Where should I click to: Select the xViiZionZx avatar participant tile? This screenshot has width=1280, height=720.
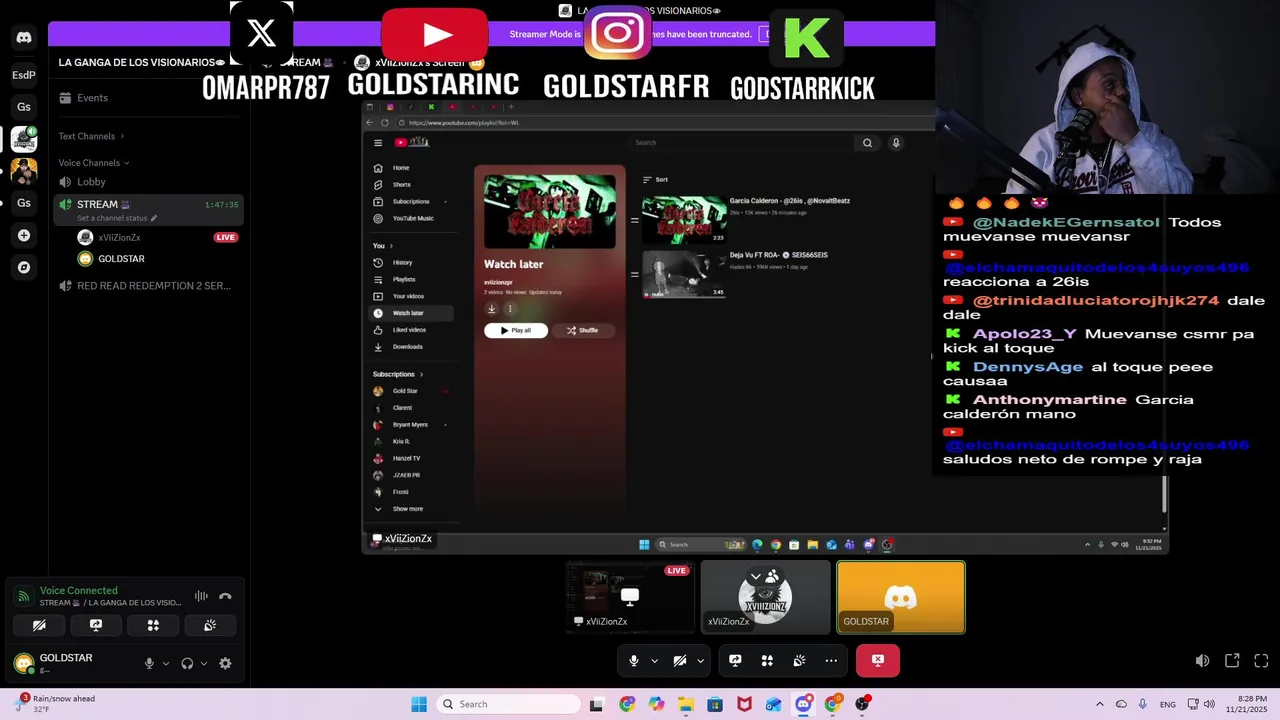coord(766,597)
